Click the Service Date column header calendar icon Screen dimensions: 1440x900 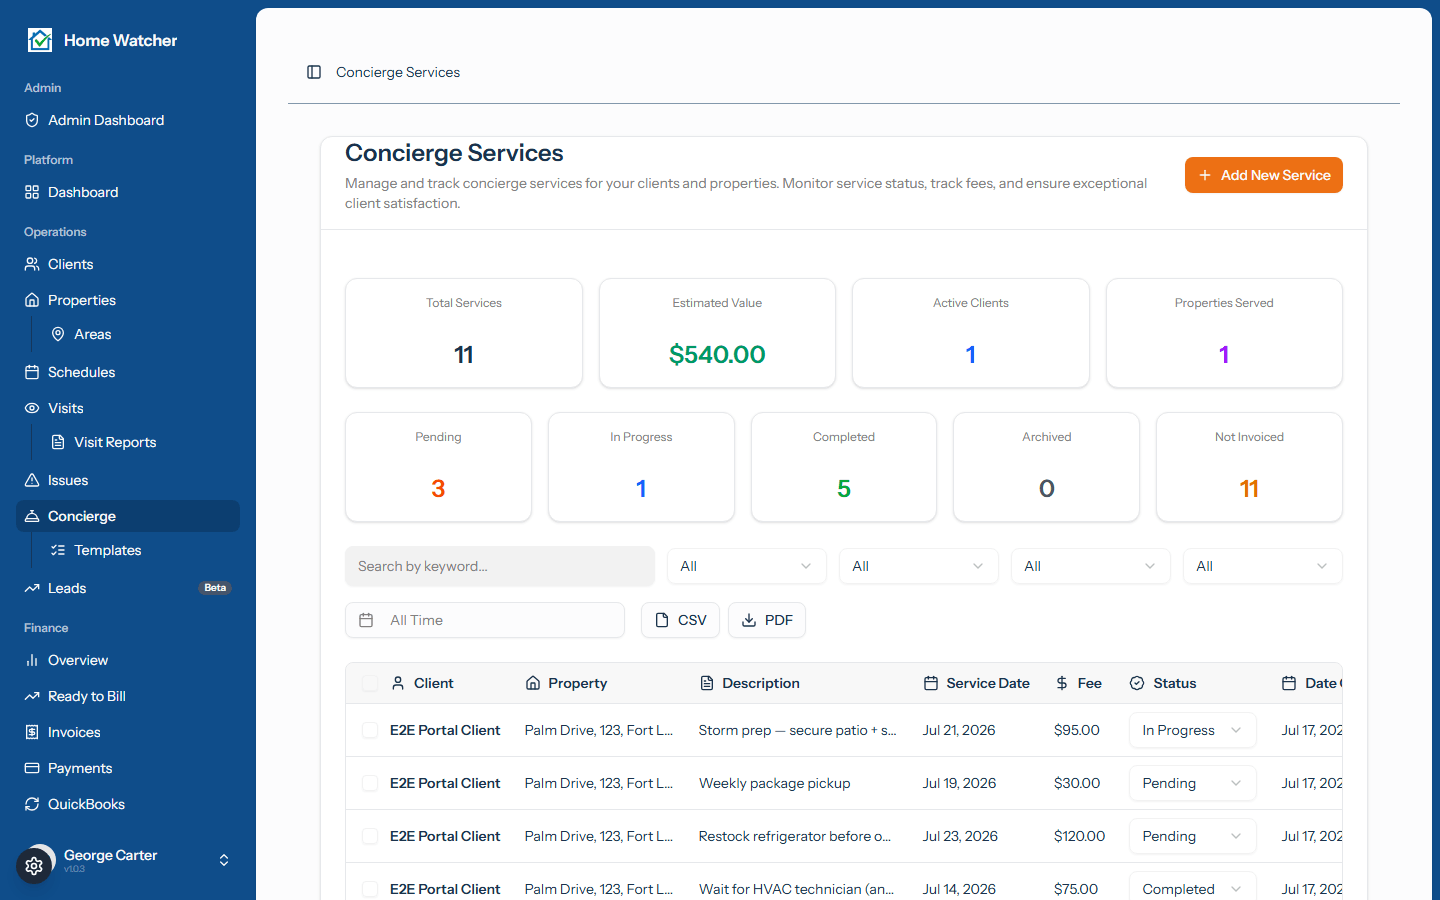tap(931, 683)
